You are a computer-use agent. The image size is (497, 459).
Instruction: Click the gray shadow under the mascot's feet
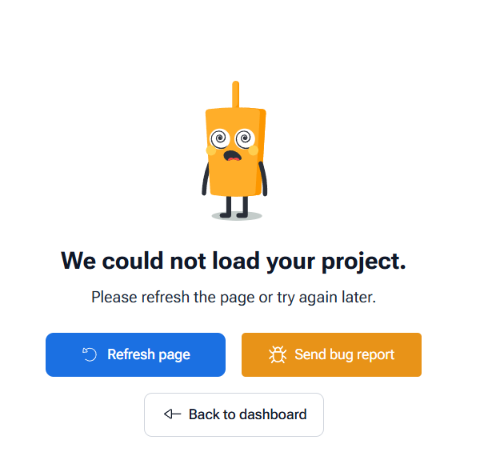(237, 216)
